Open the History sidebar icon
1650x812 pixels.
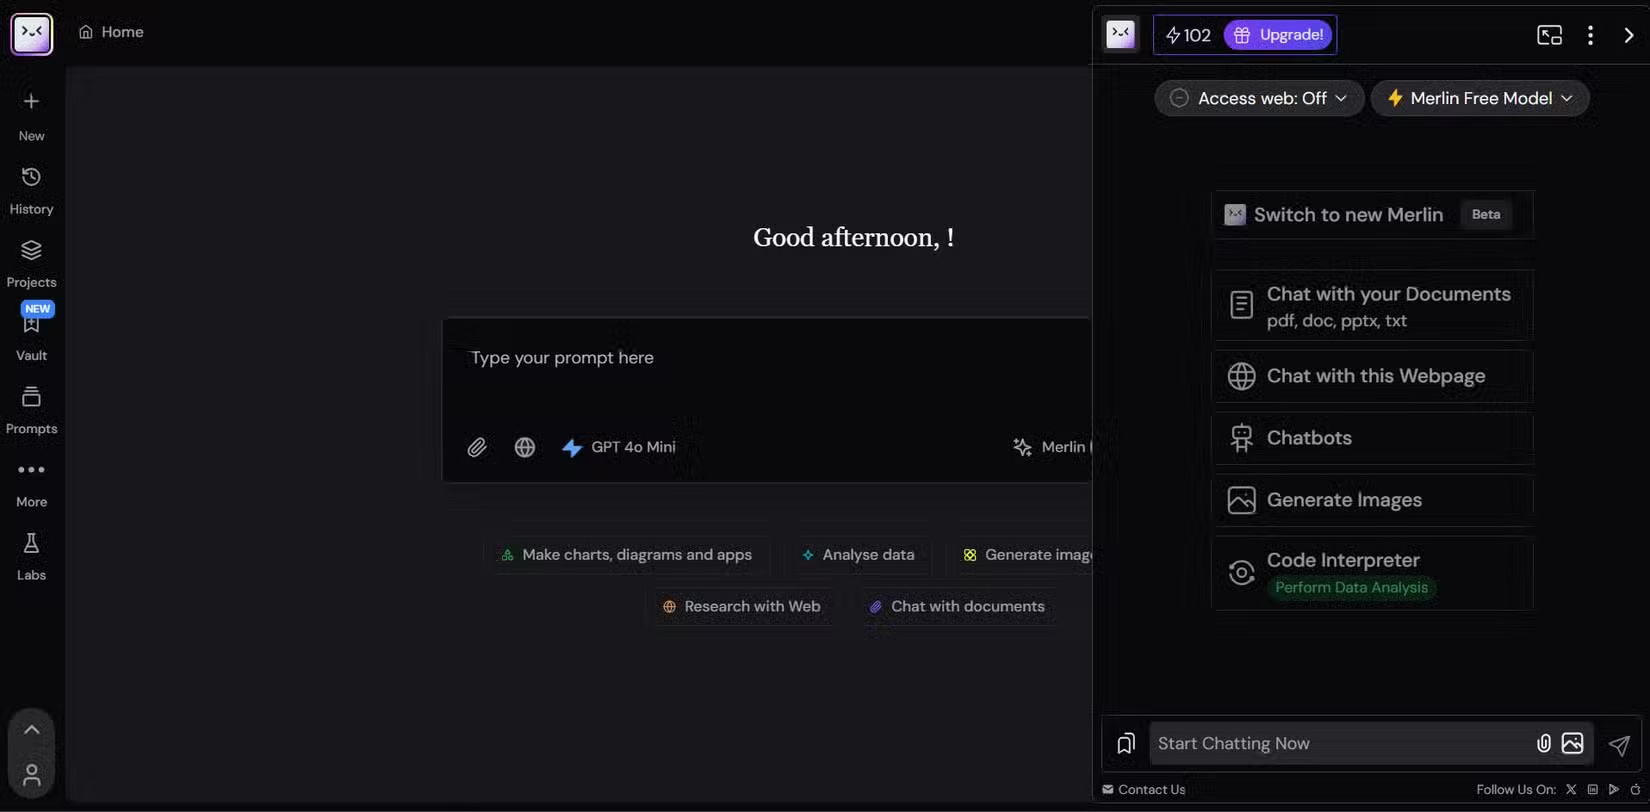pos(31,178)
